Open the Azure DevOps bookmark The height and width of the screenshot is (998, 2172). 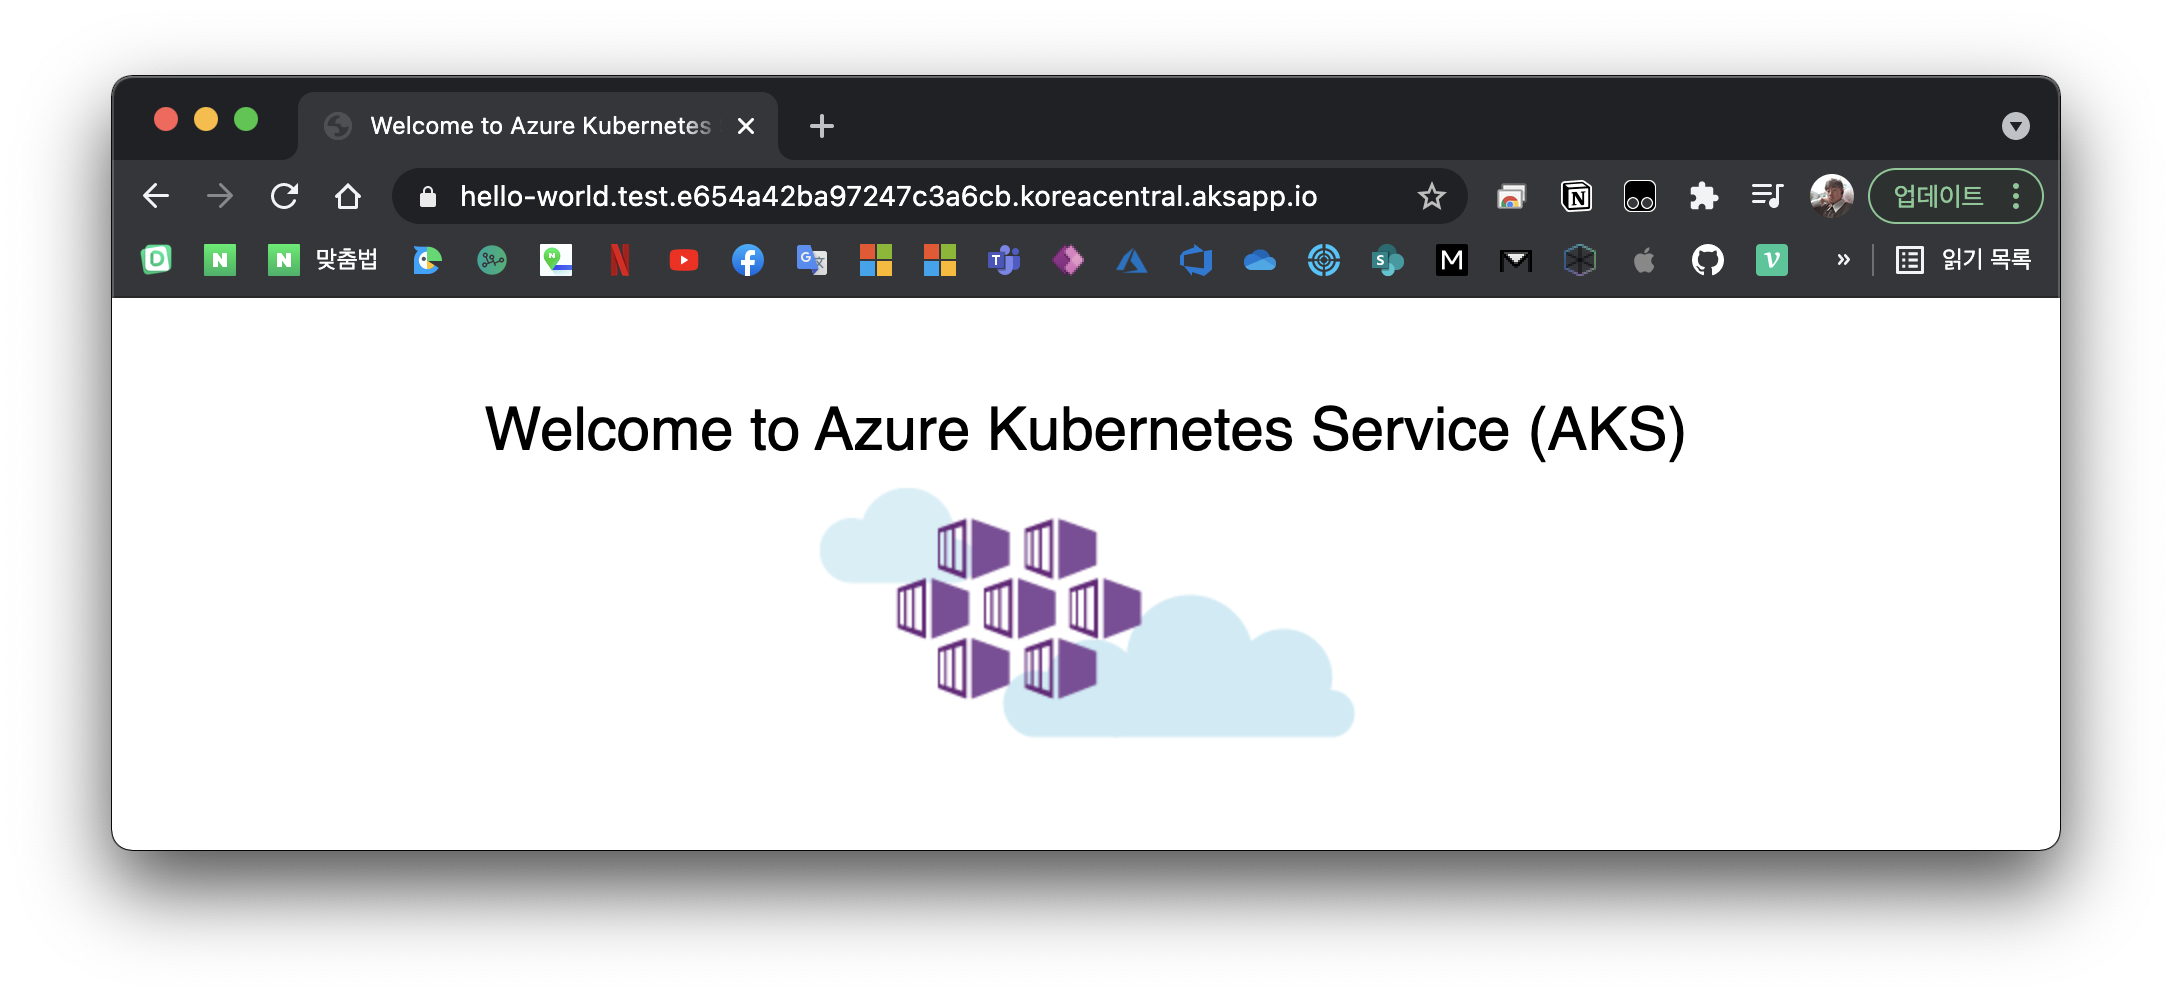[x=1196, y=260]
